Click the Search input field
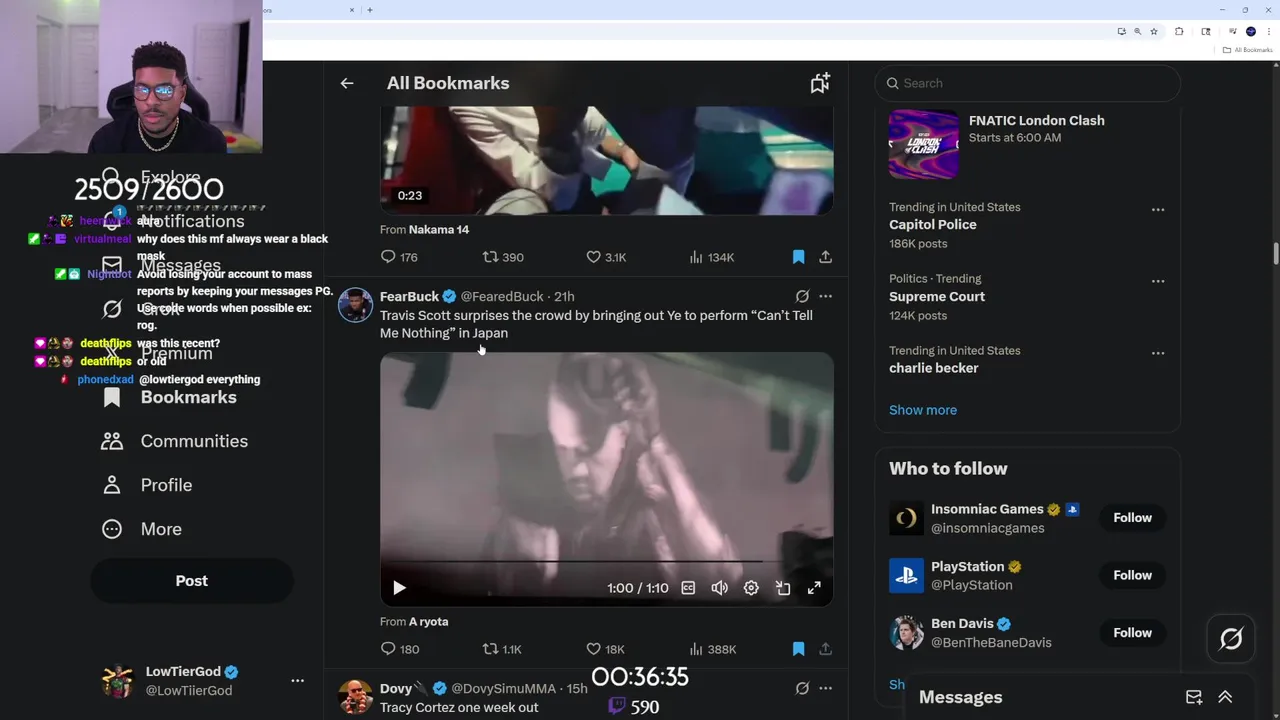 pyautogui.click(x=1028, y=83)
